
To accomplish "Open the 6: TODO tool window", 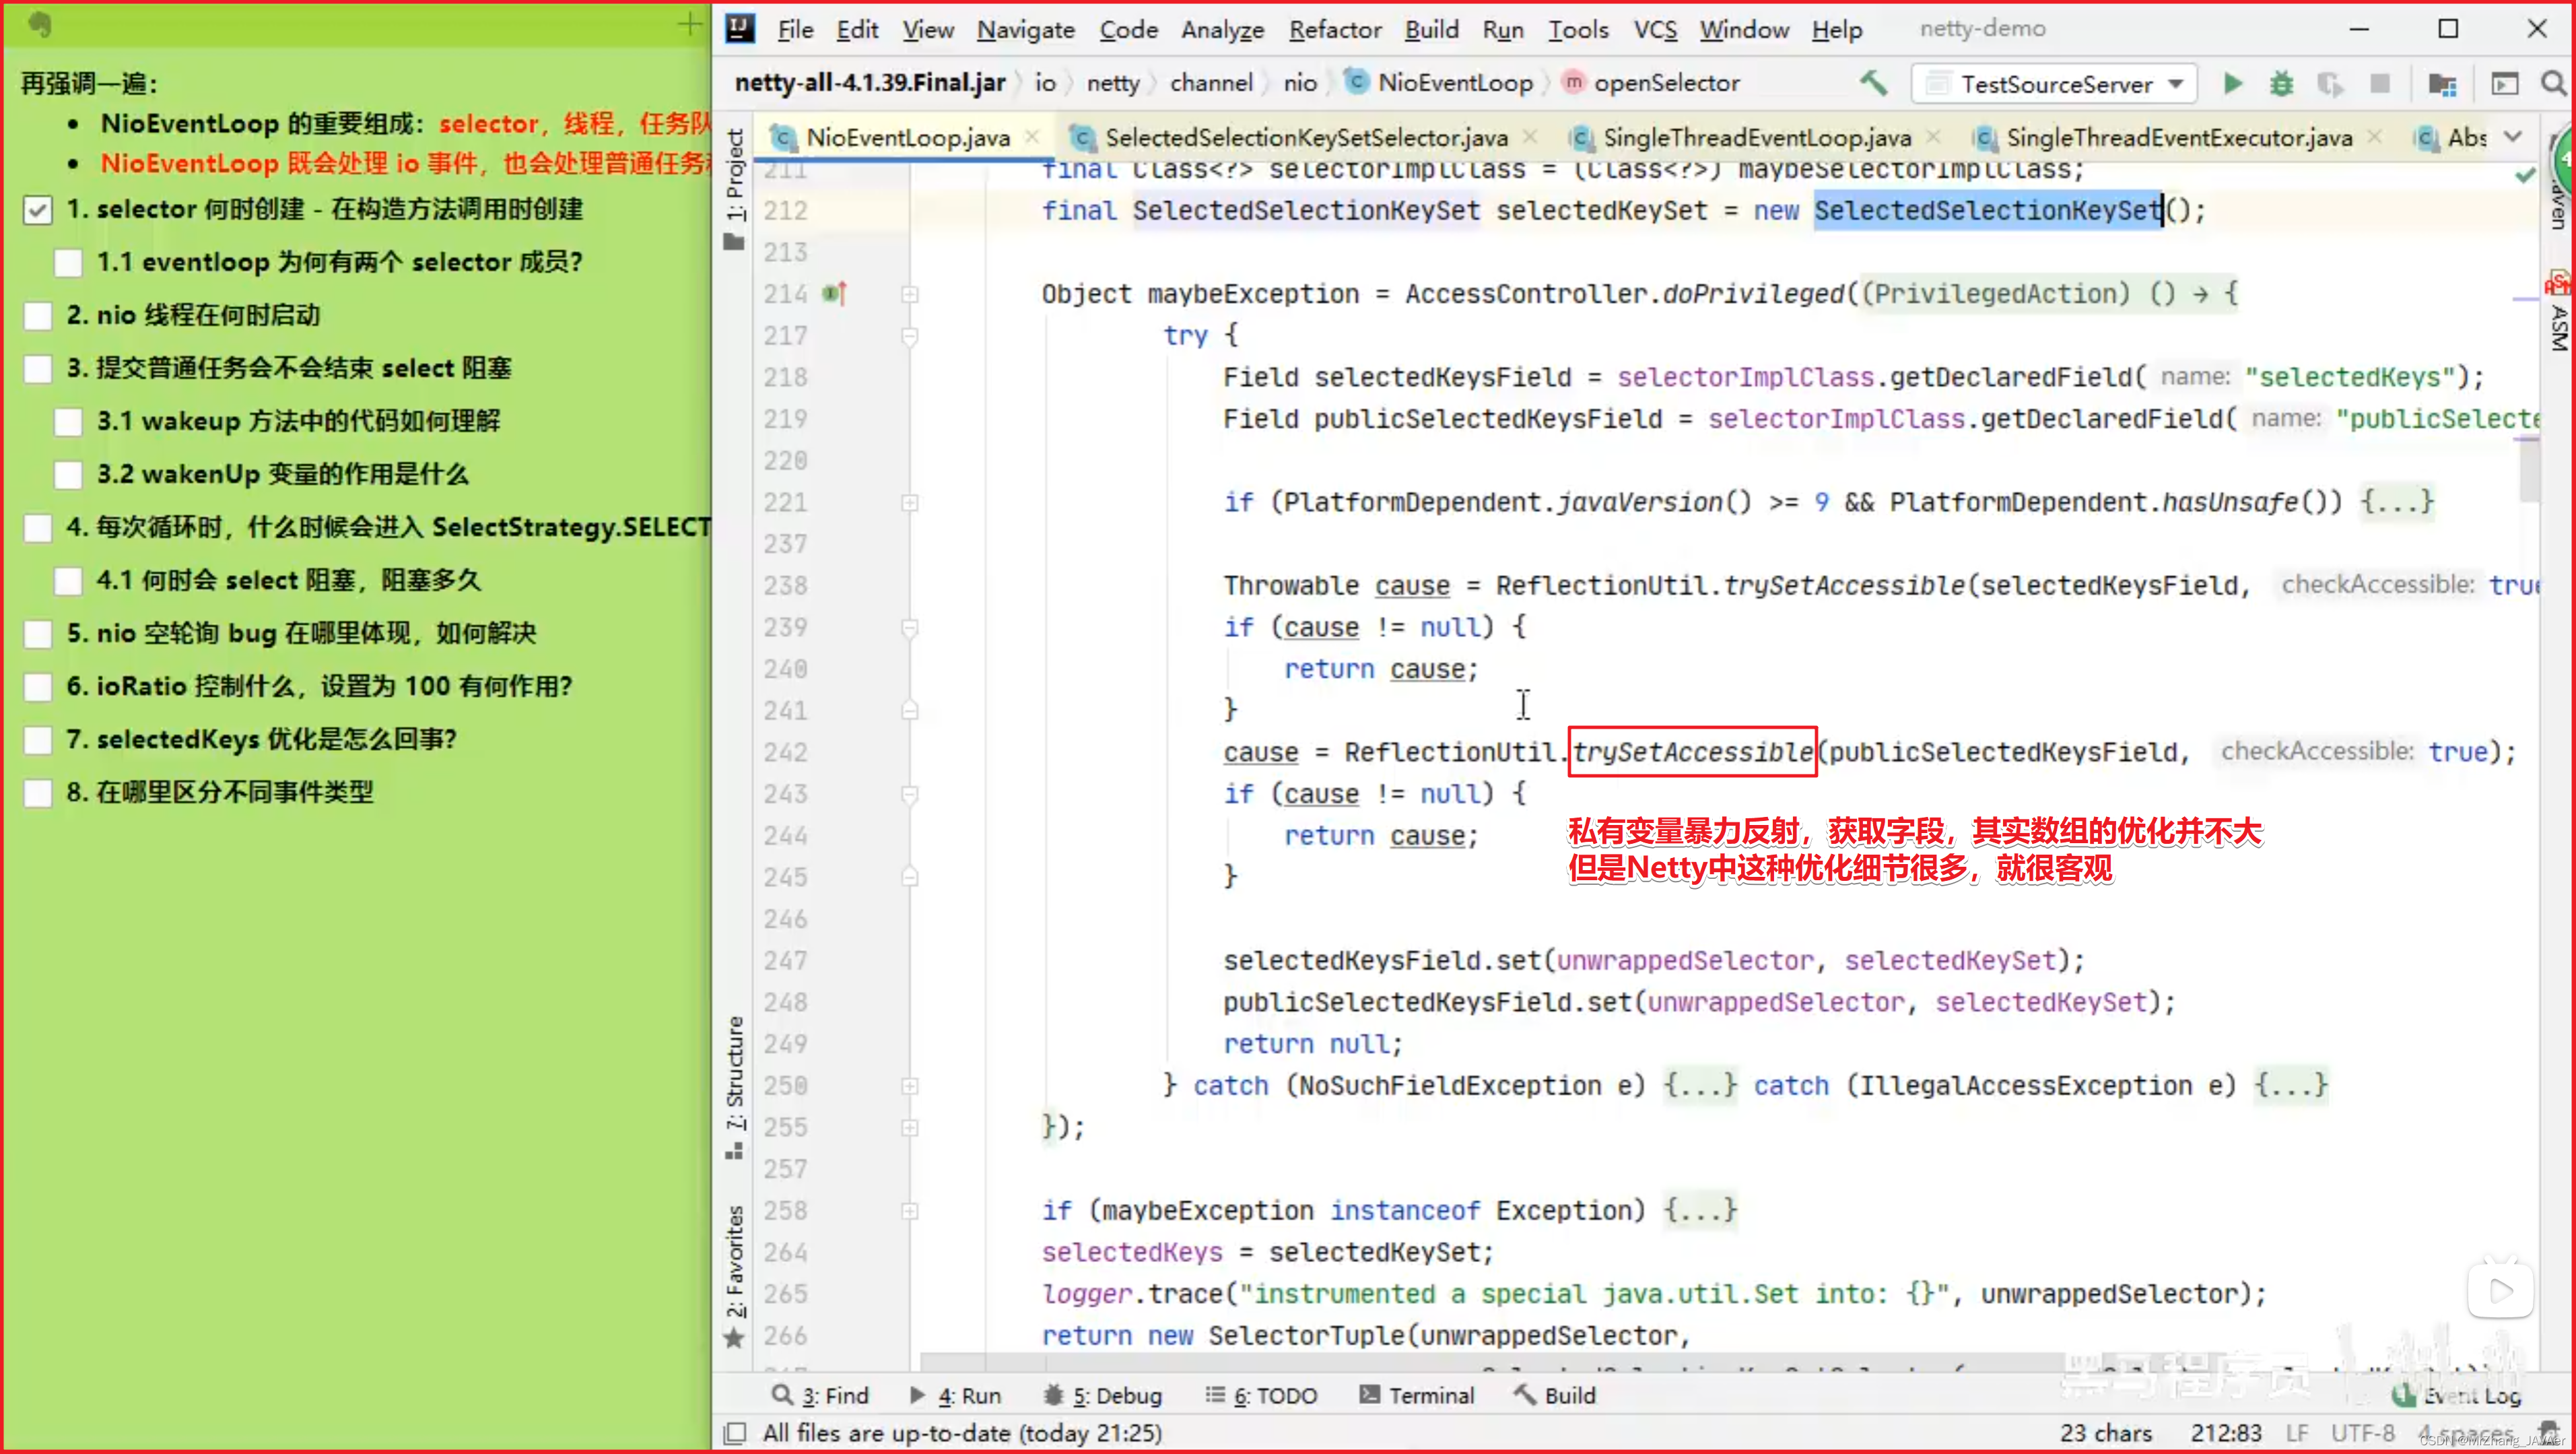I will point(1261,1395).
